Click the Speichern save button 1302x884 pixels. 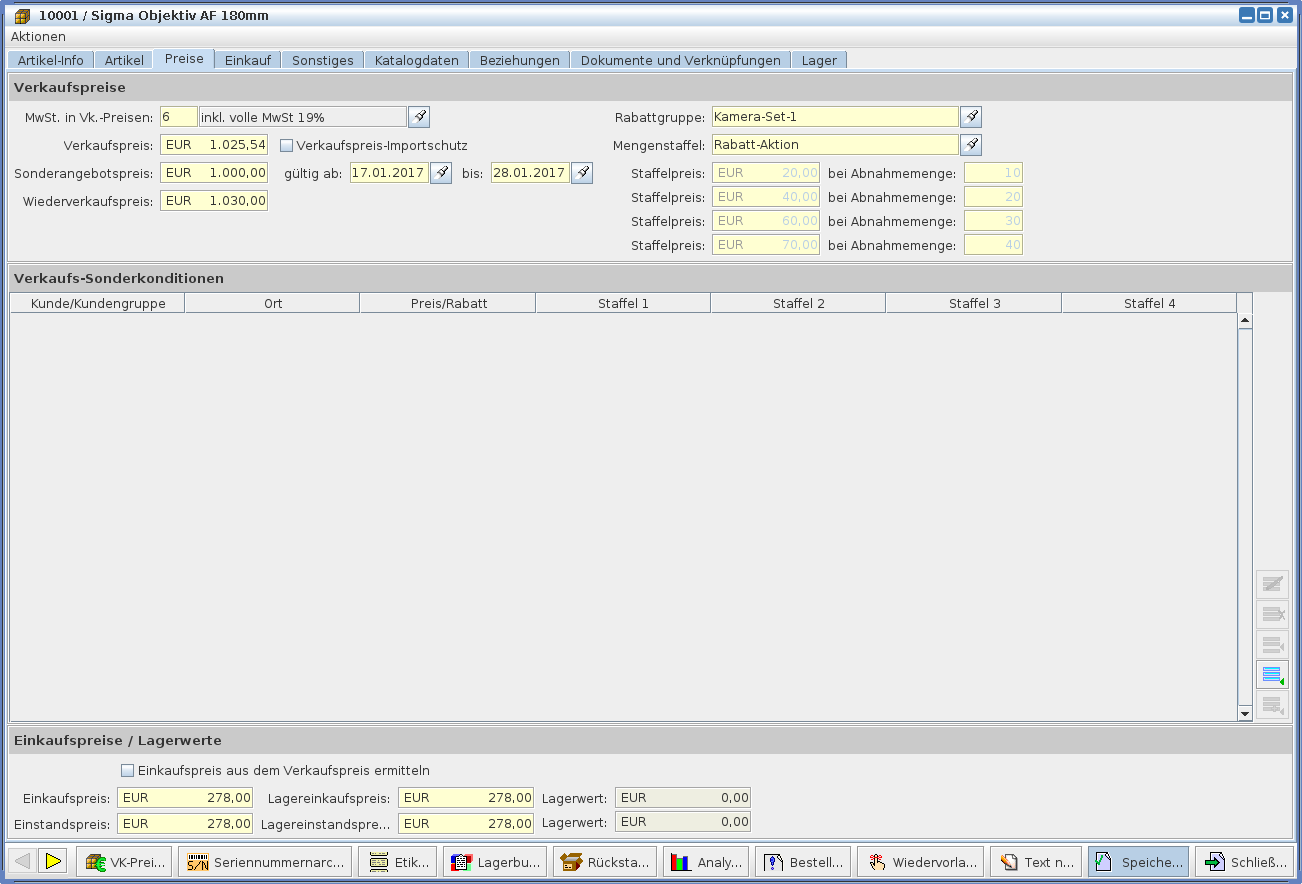pyautogui.click(x=1138, y=861)
